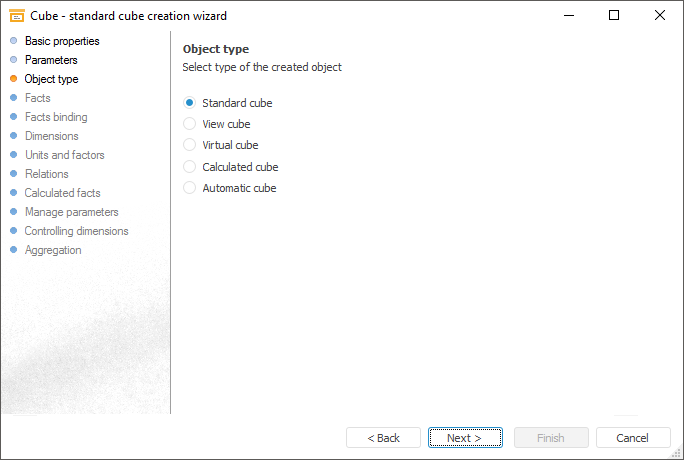Choose the View cube option

(x=190, y=124)
